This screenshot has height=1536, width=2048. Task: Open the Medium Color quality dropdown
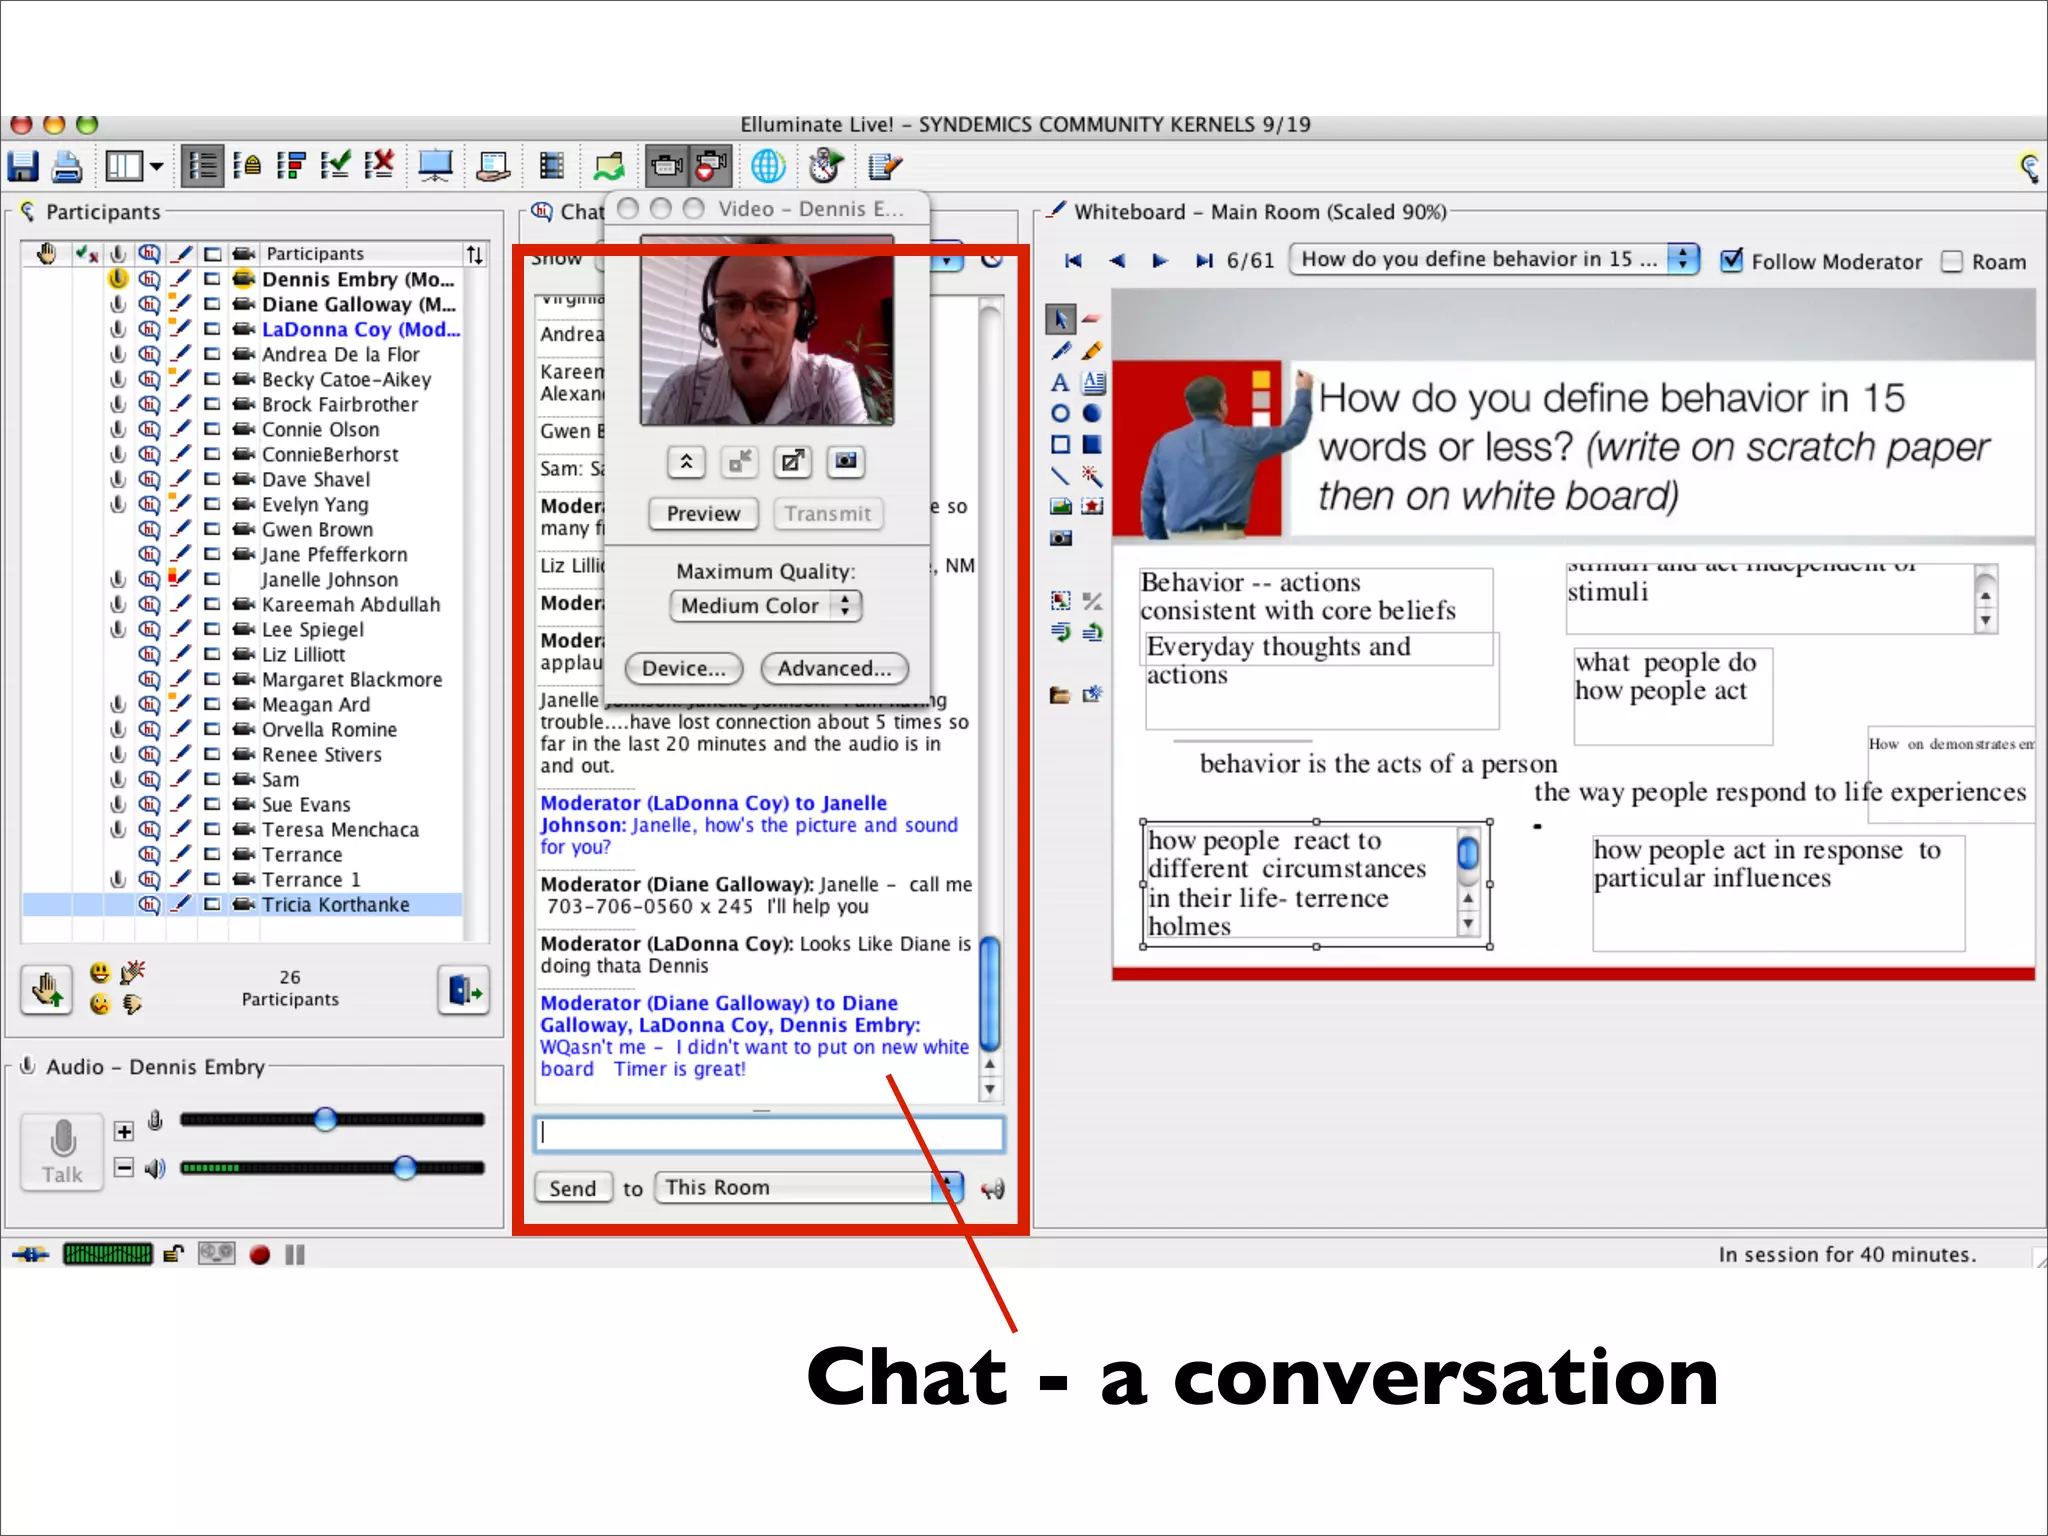(765, 606)
